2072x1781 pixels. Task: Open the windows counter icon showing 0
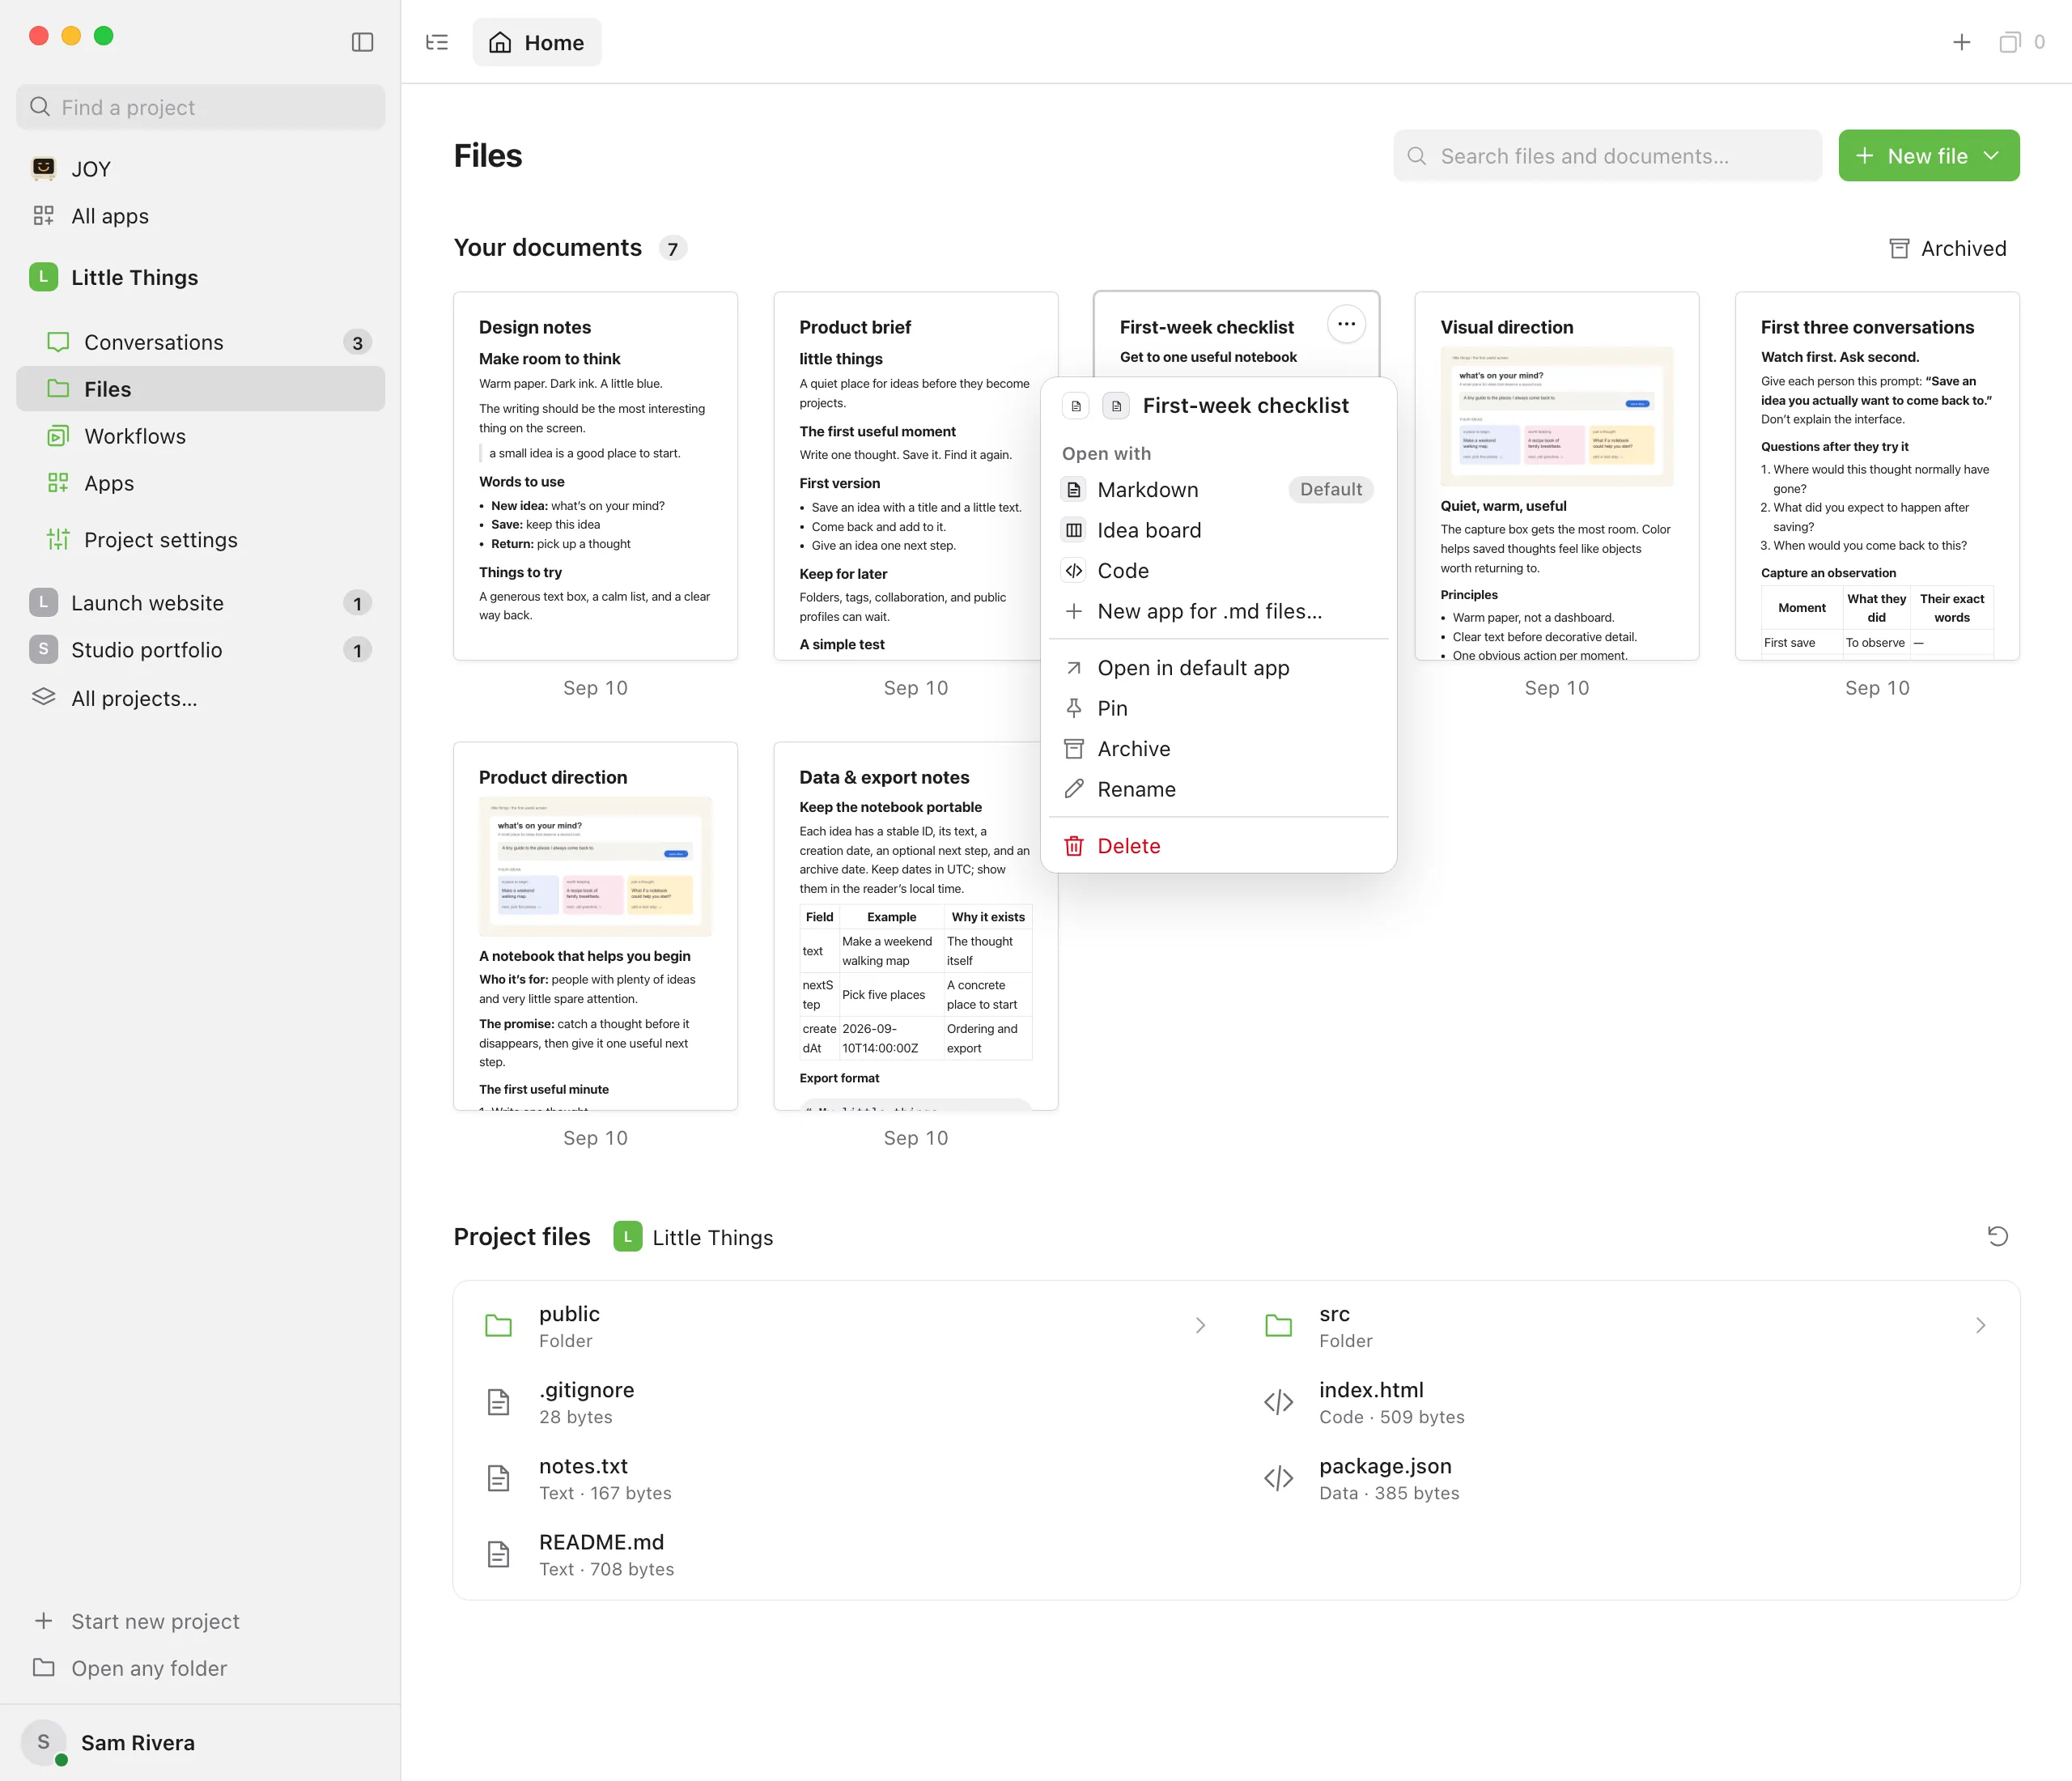[x=2020, y=42]
